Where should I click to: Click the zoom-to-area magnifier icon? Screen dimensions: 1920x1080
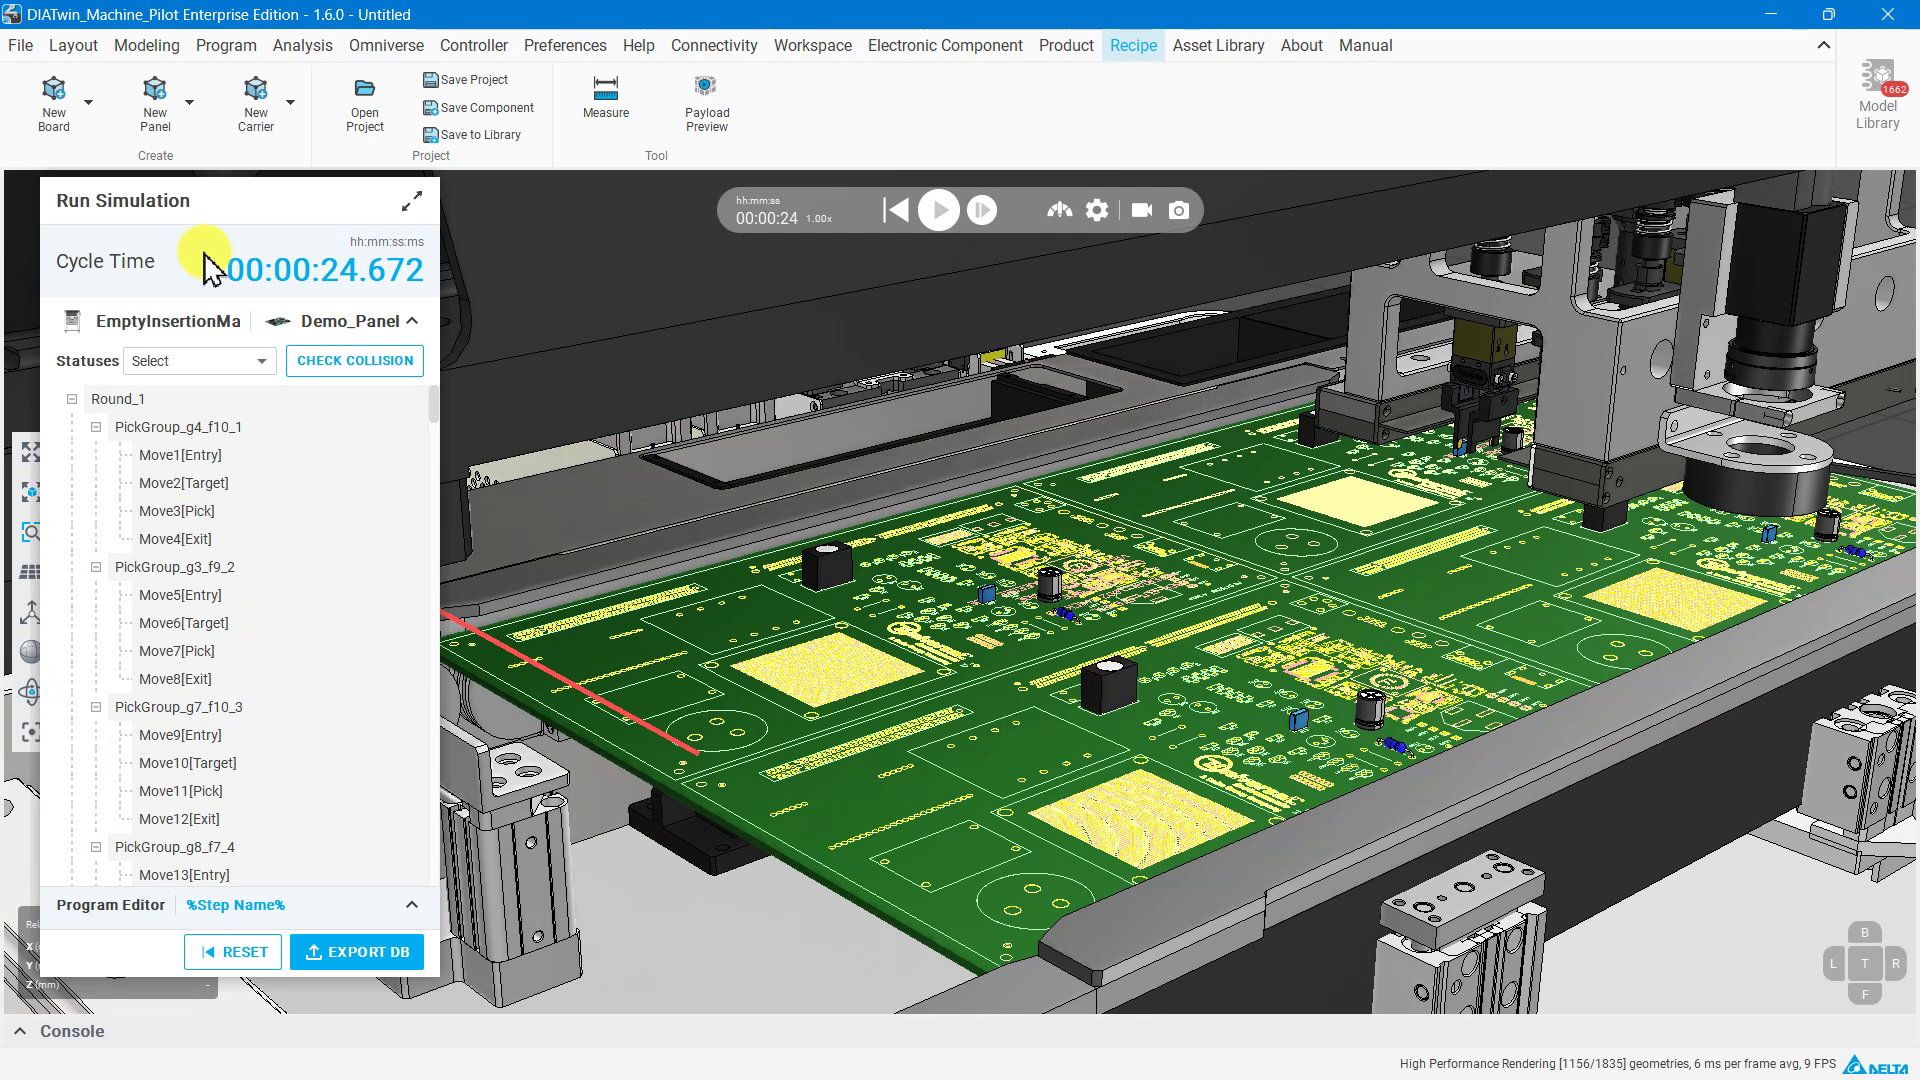[x=31, y=532]
